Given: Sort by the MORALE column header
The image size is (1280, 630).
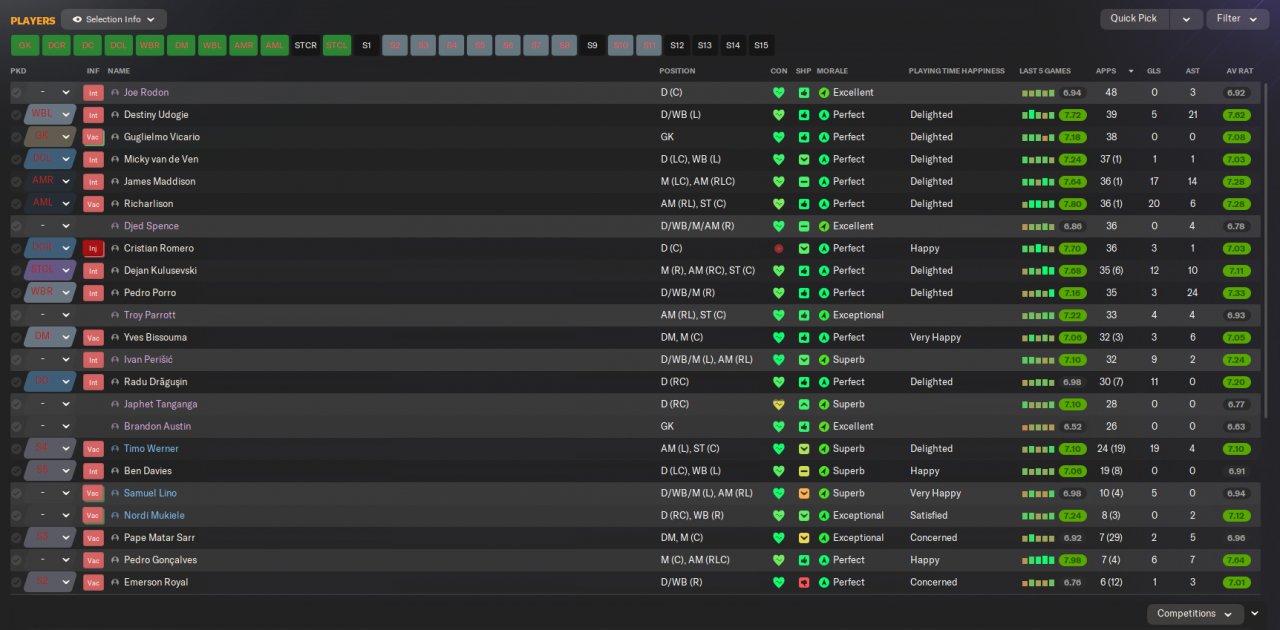Looking at the screenshot, I should (x=832, y=71).
